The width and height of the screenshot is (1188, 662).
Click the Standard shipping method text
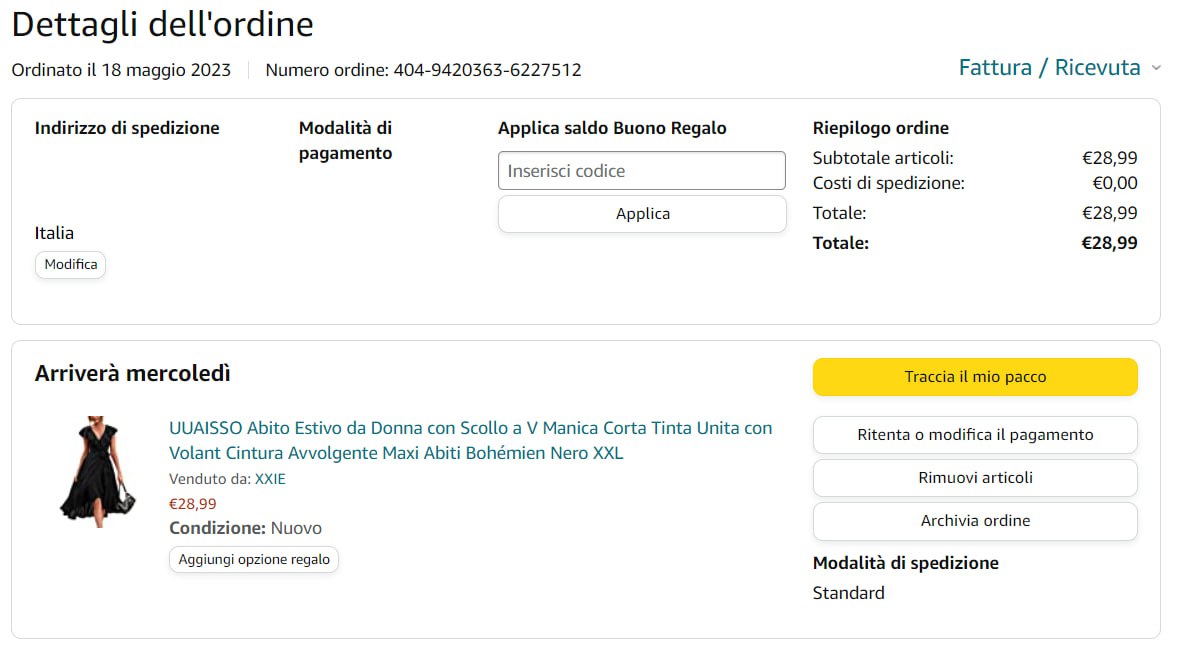click(849, 593)
